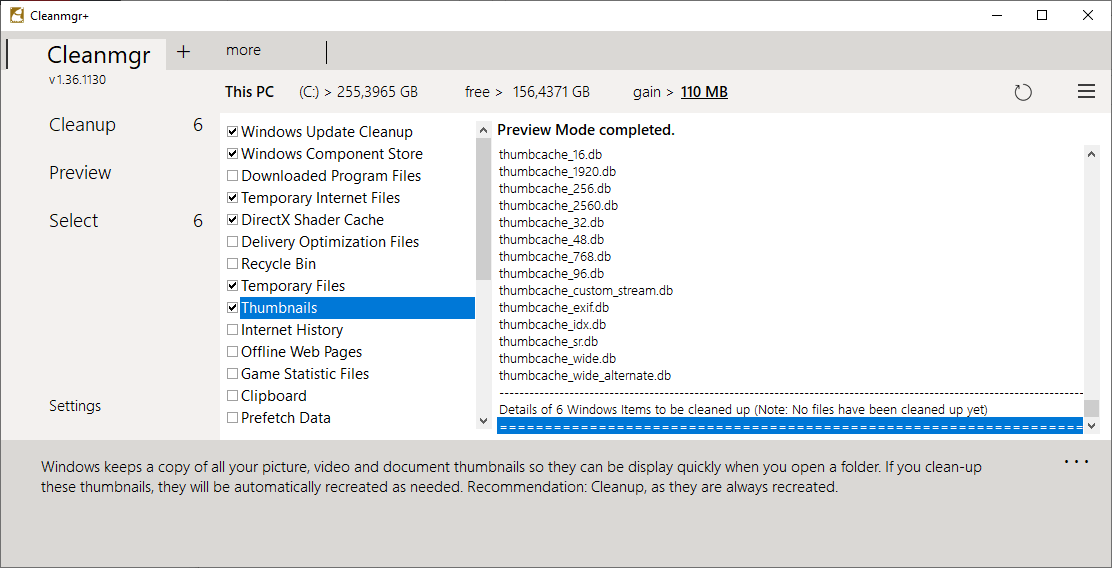1112x568 pixels.
Task: Uncheck the Temporary Internet Files checkbox
Action: pyautogui.click(x=232, y=198)
